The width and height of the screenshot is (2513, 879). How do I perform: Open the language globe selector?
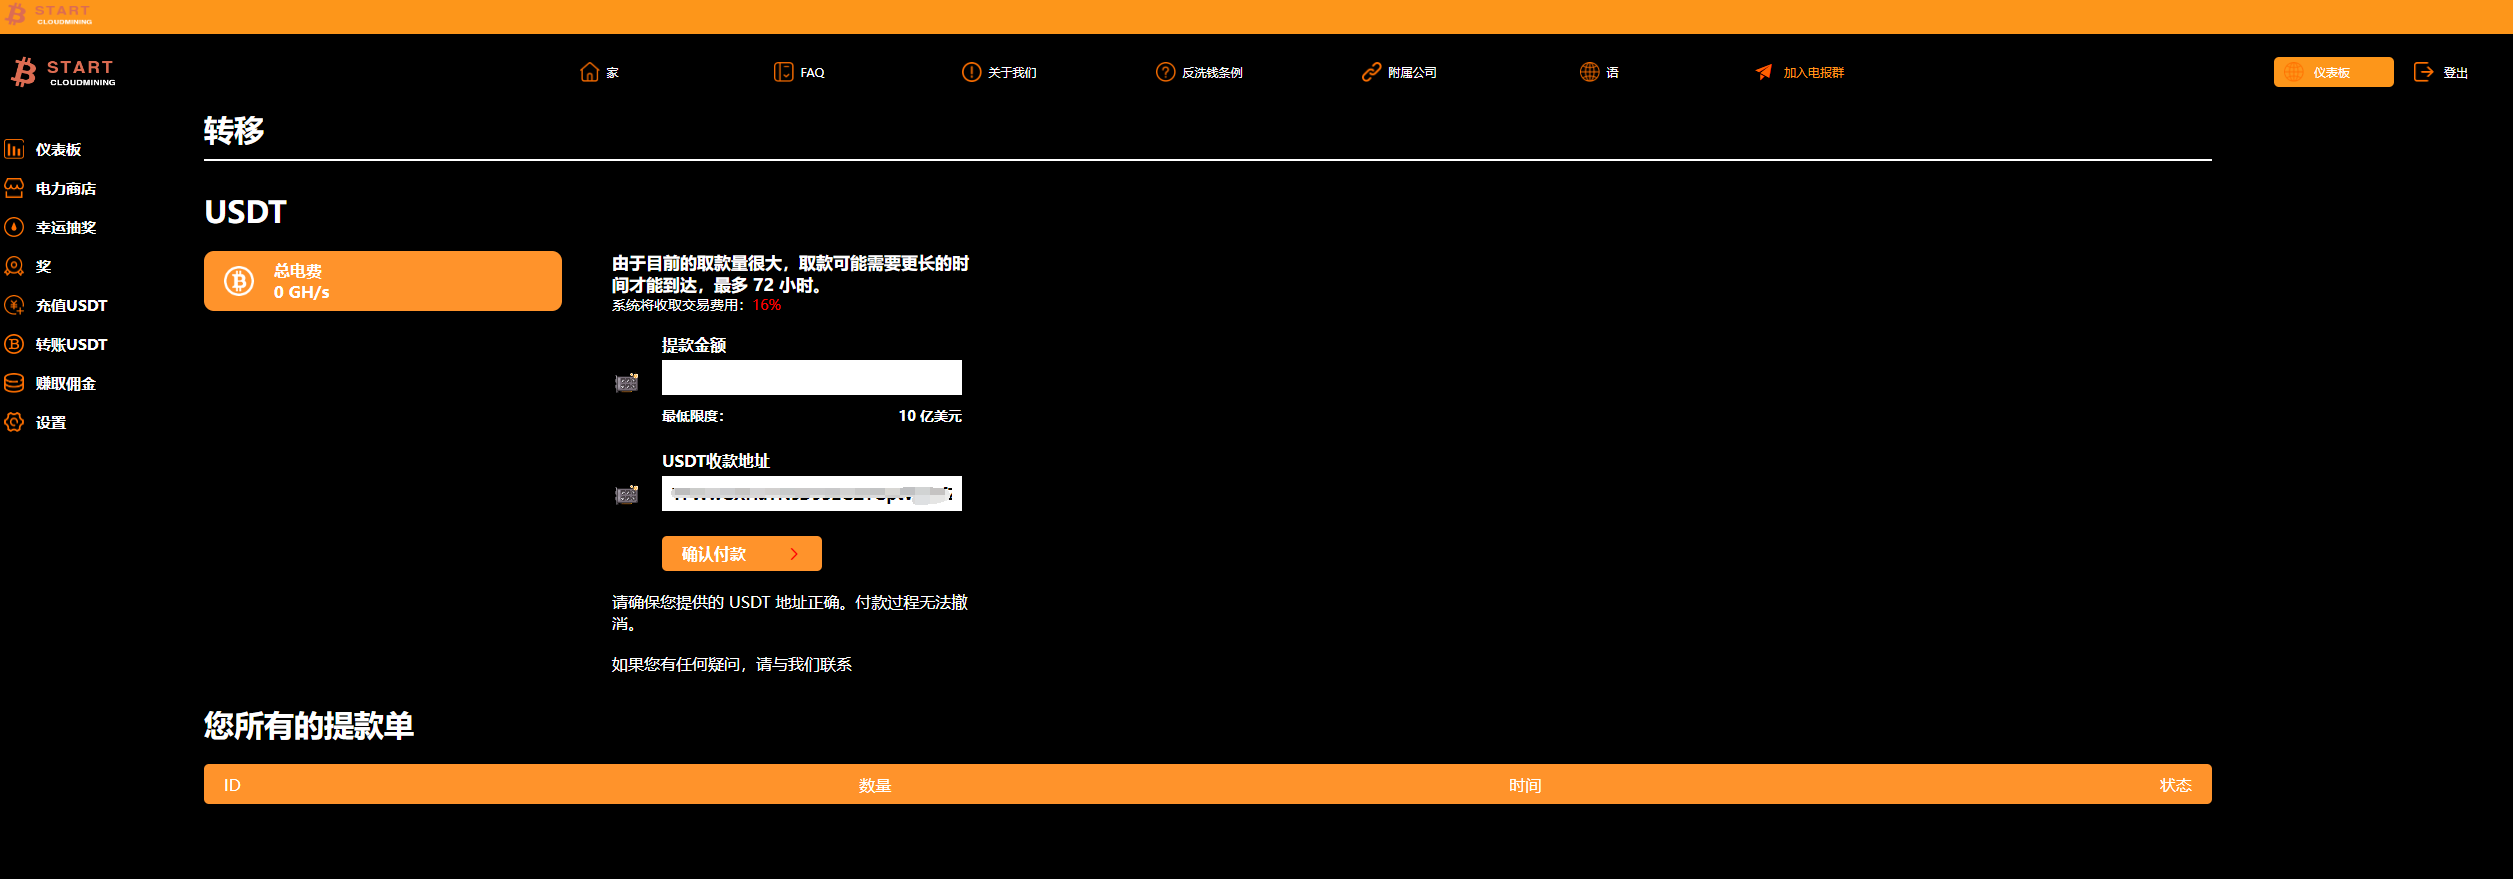point(1589,72)
